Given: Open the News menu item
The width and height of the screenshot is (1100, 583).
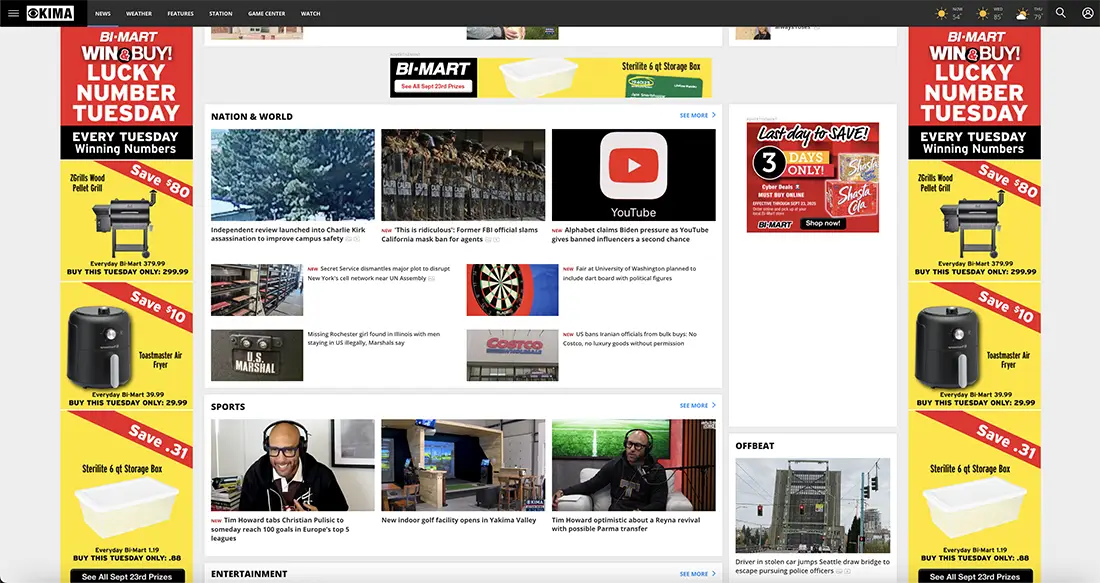Looking at the screenshot, I should click(x=103, y=13).
